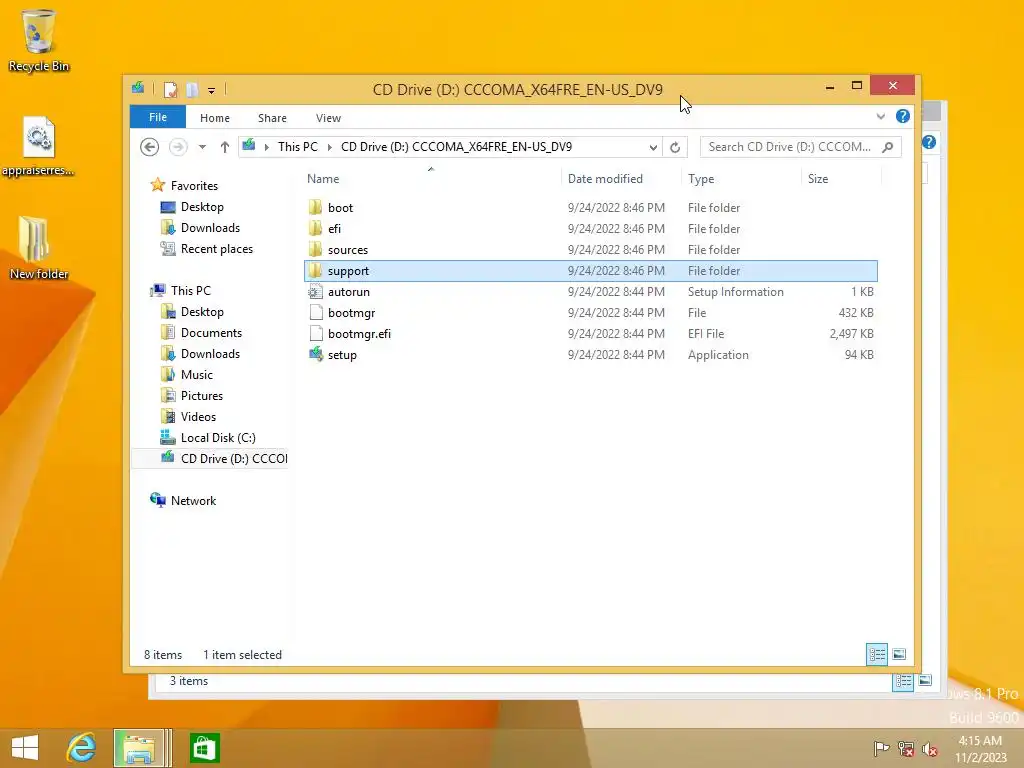Screen dimensions: 1024x768
Task: Select the efi folder
Action: (590, 229)
